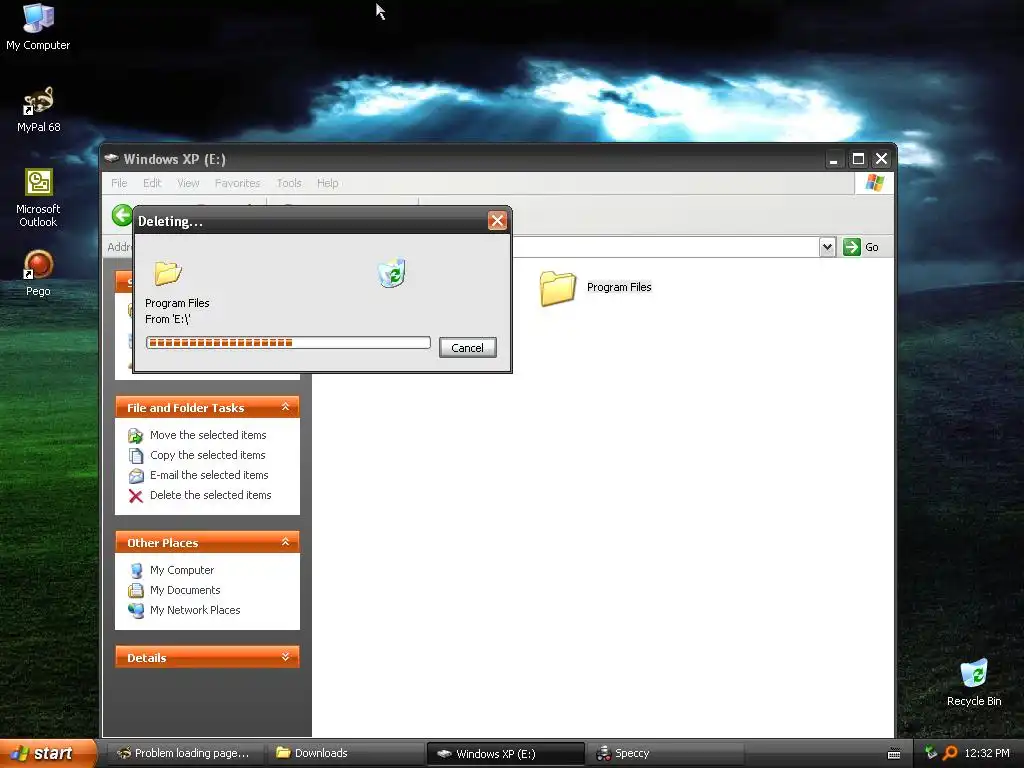This screenshot has height=768, width=1024.
Task: Collapse the Other Places panel
Action: [285, 542]
